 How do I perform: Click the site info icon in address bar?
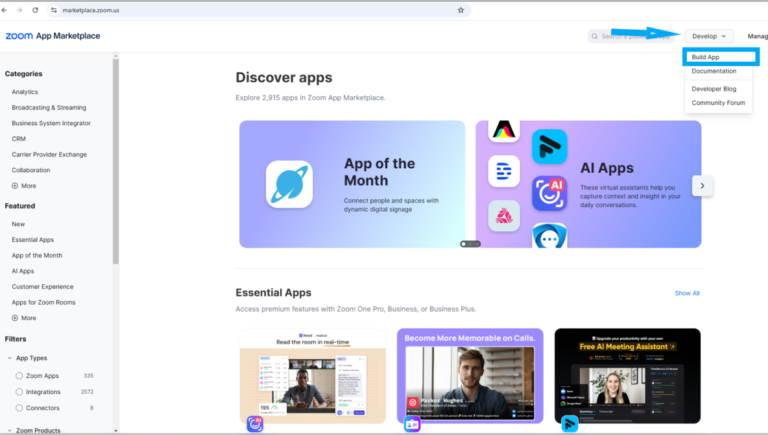[x=54, y=10]
